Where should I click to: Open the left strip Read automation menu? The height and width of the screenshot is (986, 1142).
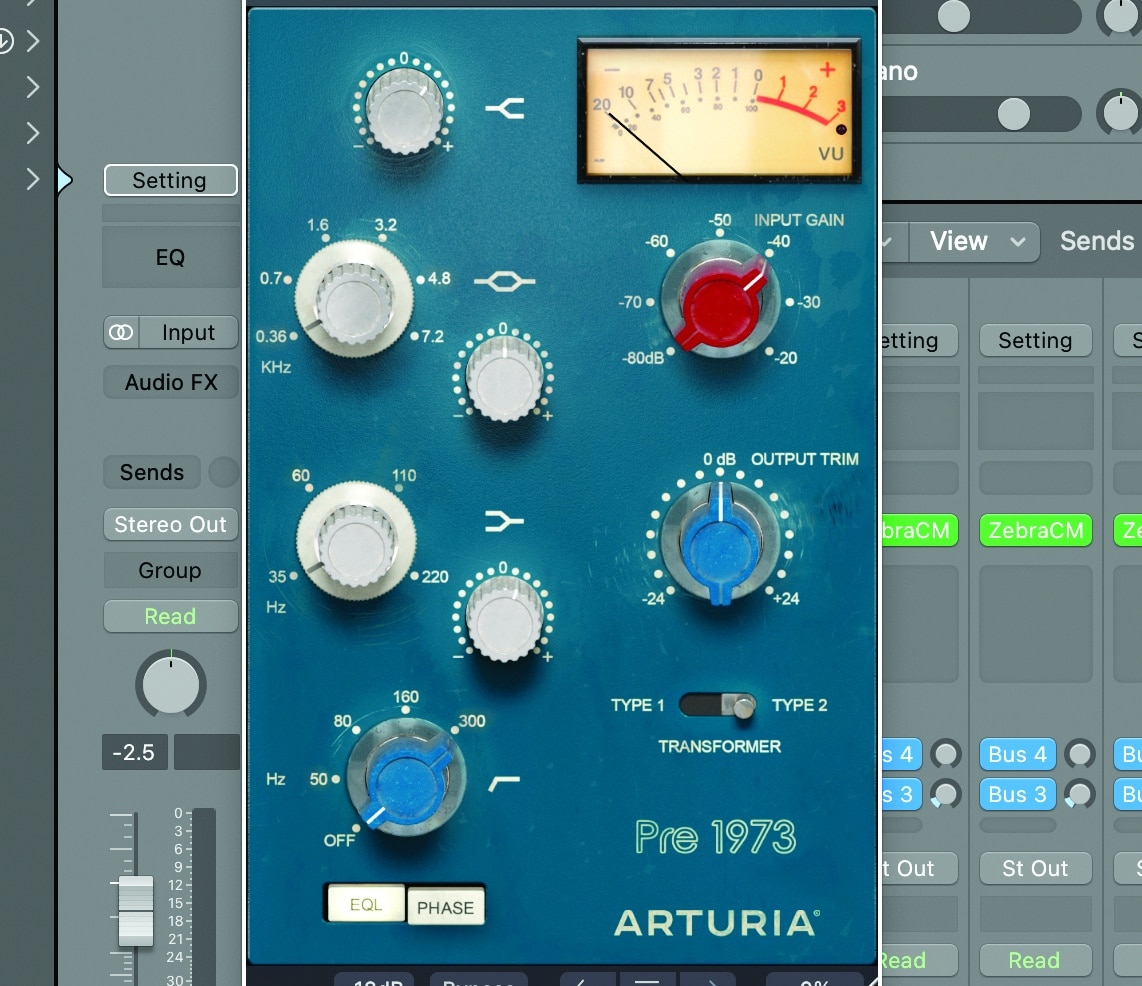point(170,616)
